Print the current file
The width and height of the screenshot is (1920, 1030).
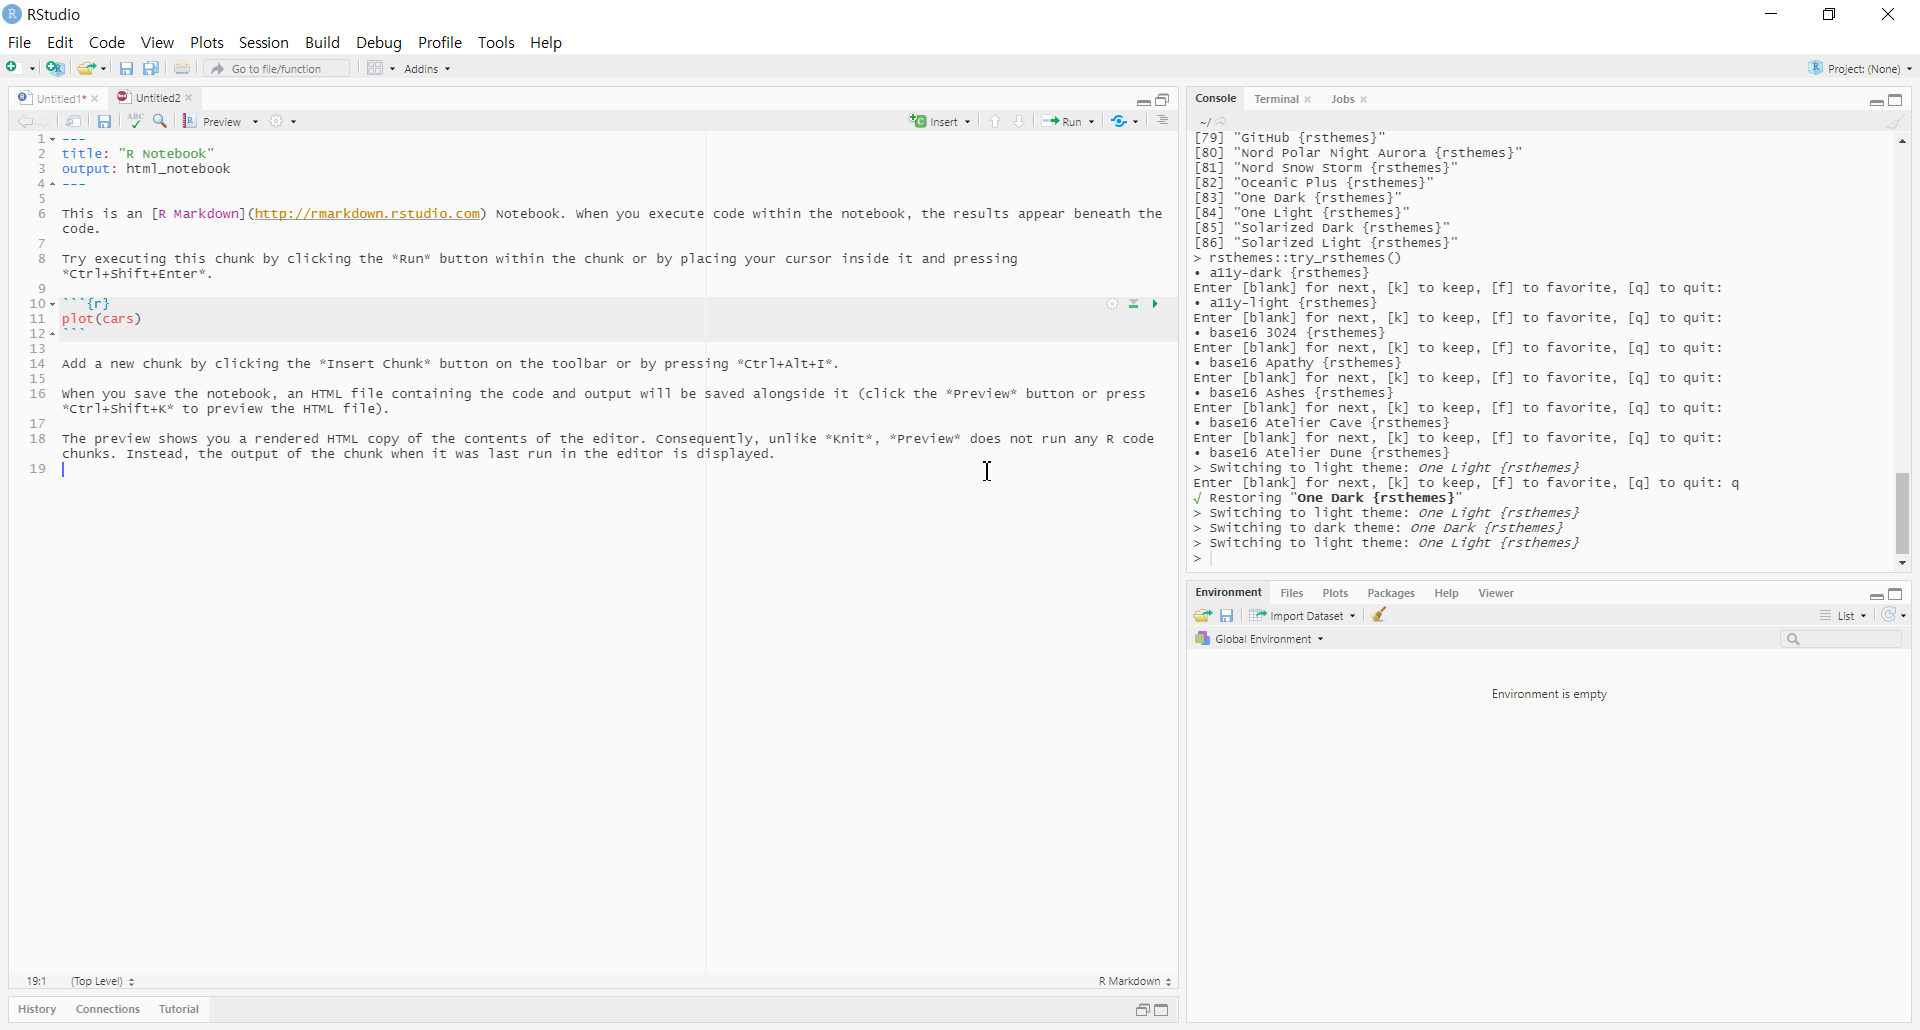click(x=182, y=68)
